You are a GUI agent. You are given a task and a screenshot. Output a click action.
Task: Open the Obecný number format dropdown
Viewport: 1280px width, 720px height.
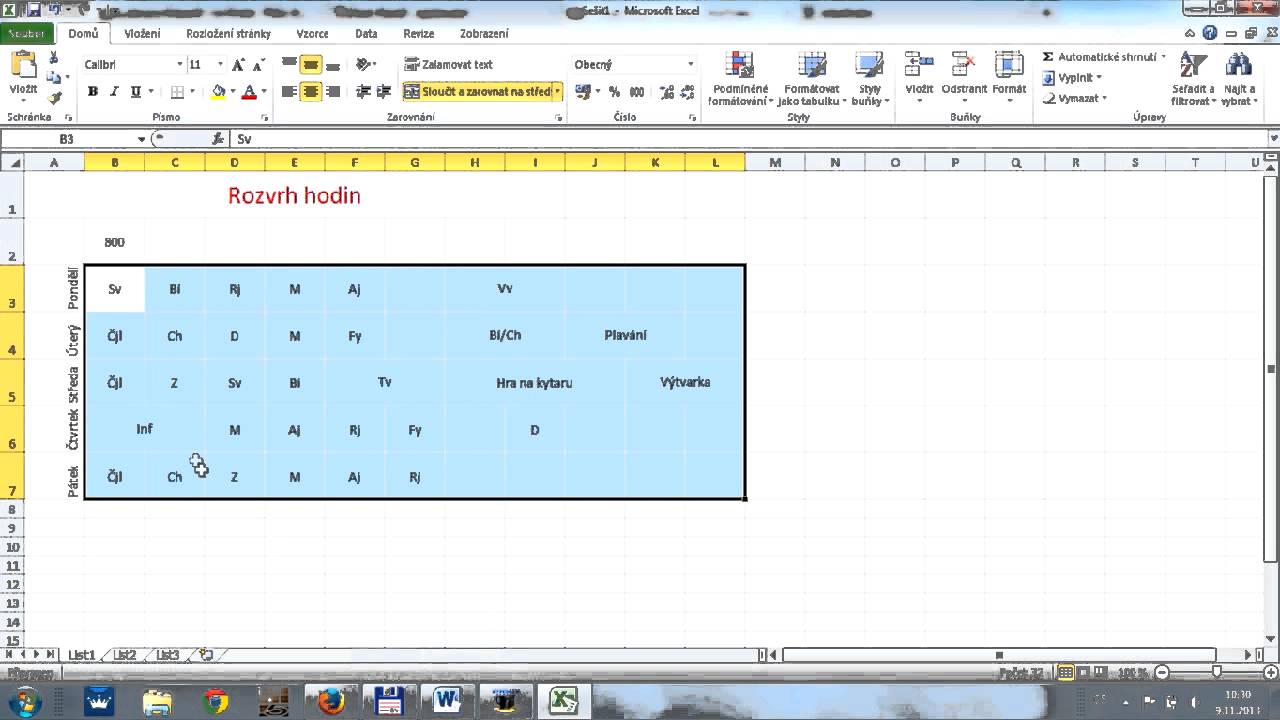click(690, 64)
